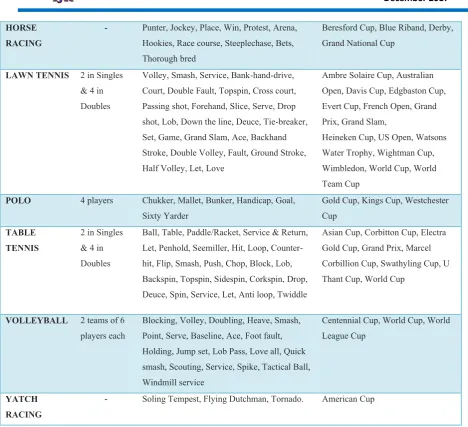Screen dimensions: 468x427
Task: Click 'Deuce, Spin, Service, Let, Anti loop, Twiddle'
Action: [x=225, y=295]
